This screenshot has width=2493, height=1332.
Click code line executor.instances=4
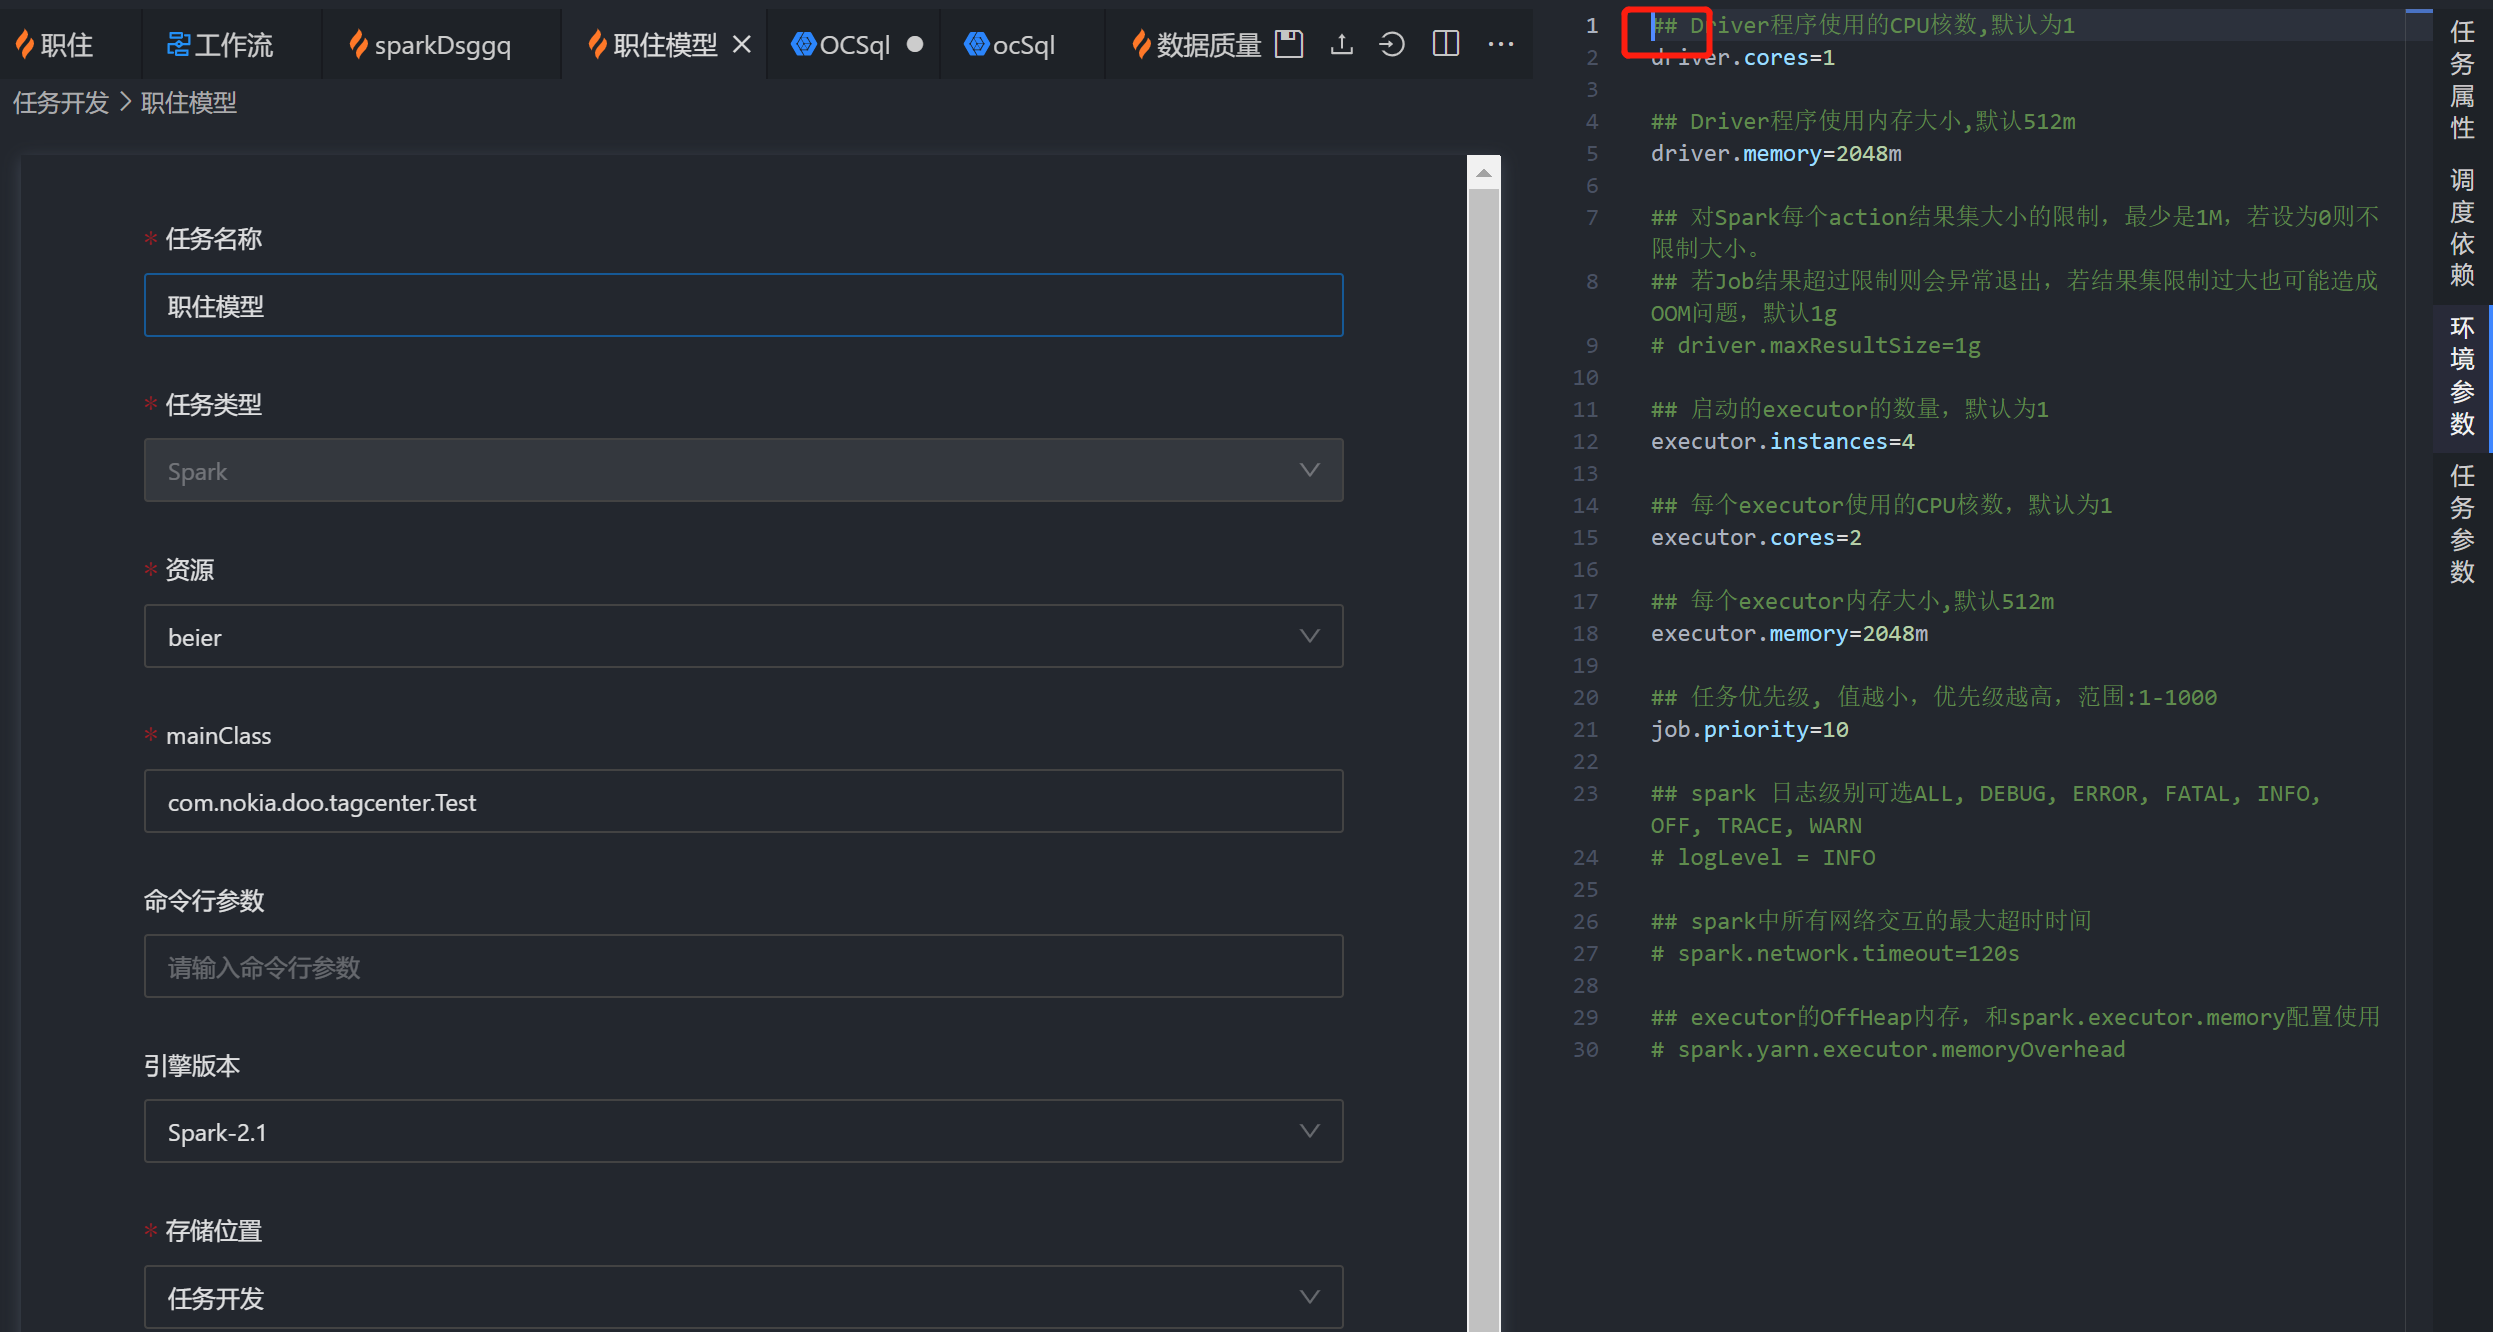(1782, 441)
